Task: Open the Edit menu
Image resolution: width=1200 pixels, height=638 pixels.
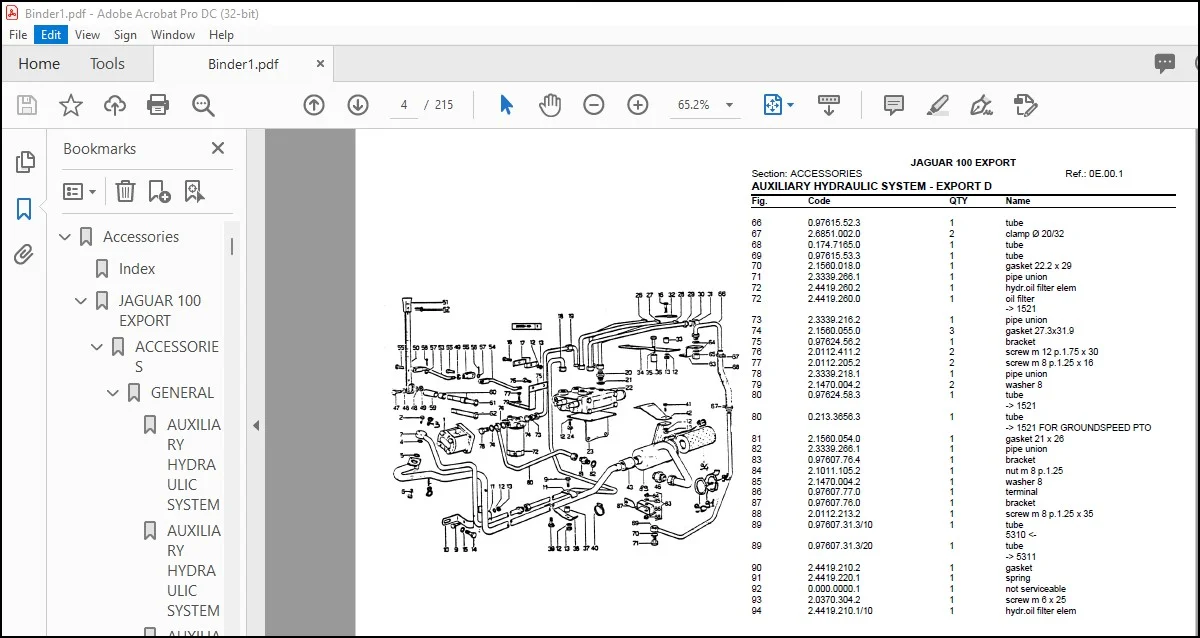Action: 51,34
